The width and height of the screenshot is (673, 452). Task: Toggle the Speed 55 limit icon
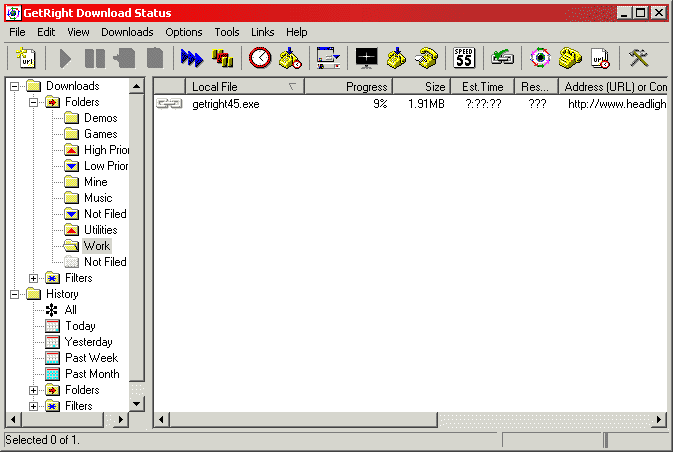pos(464,58)
